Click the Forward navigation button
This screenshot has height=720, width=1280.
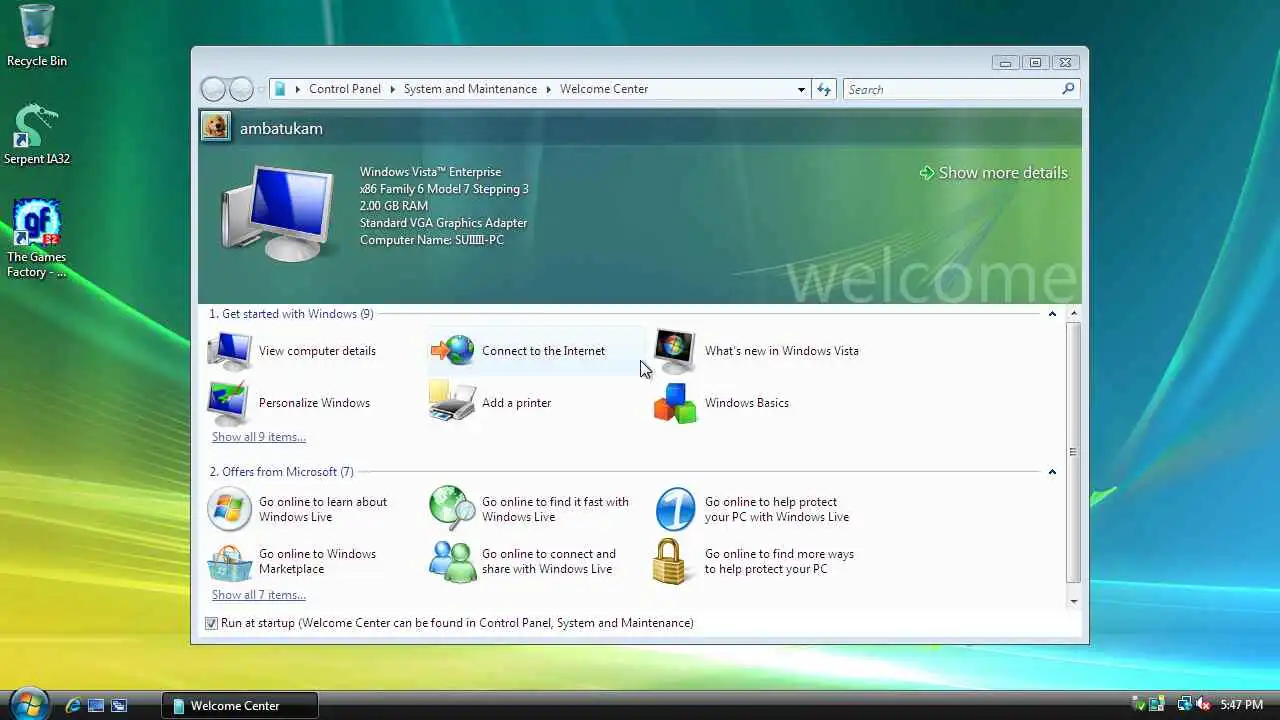pos(241,89)
